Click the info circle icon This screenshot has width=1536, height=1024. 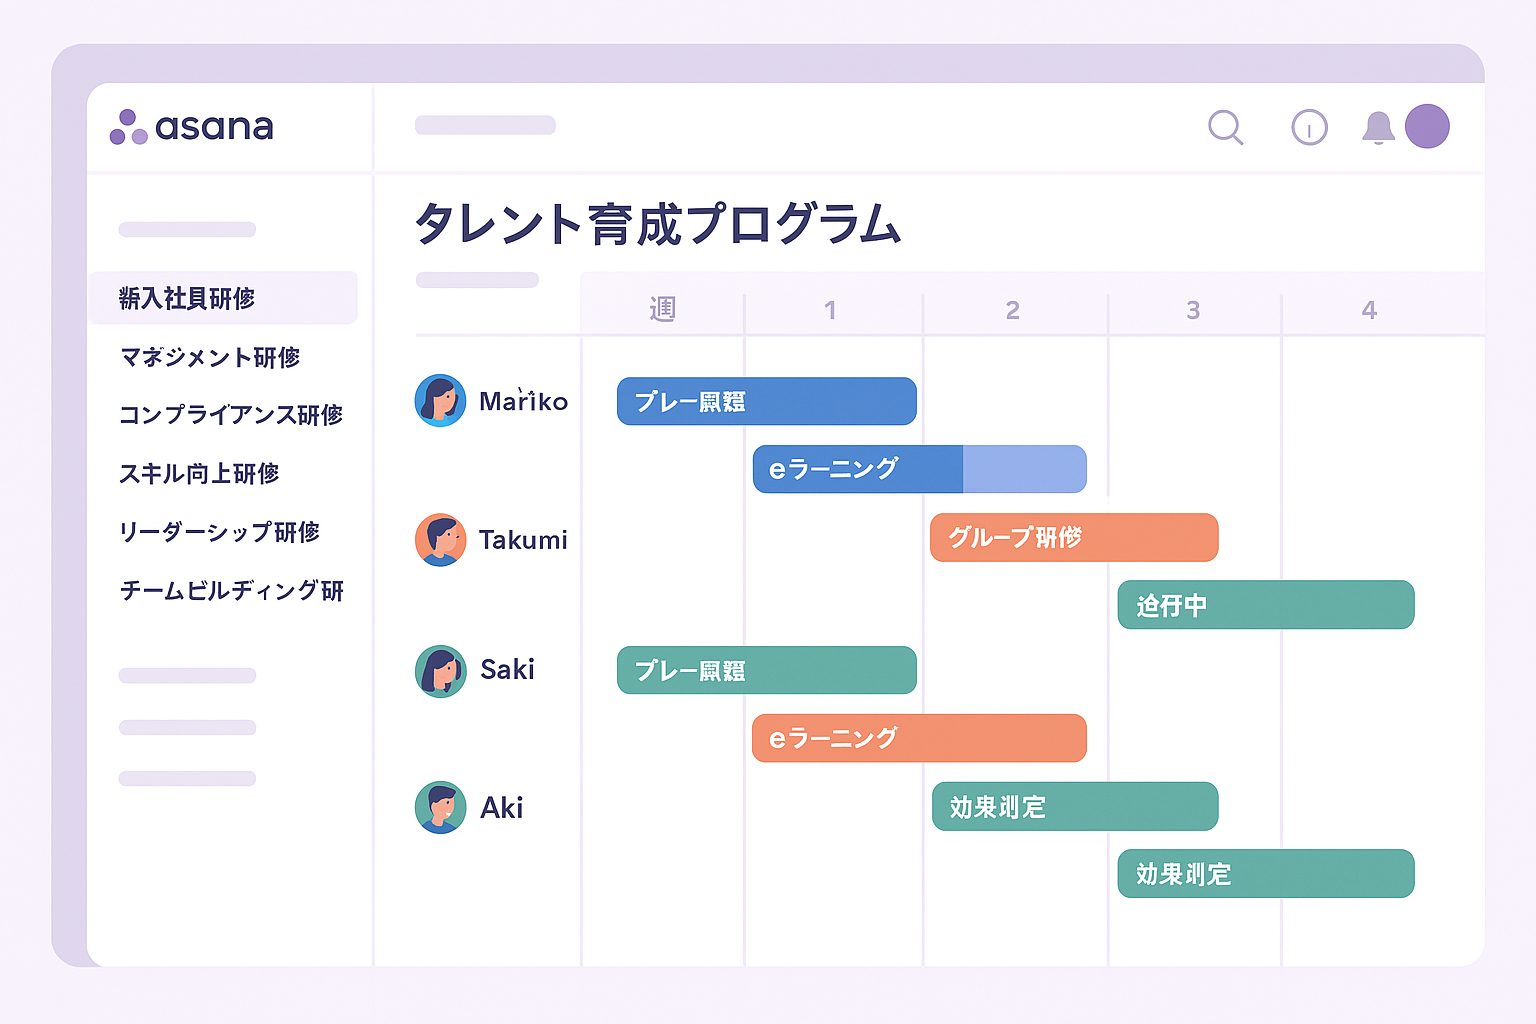[1309, 128]
